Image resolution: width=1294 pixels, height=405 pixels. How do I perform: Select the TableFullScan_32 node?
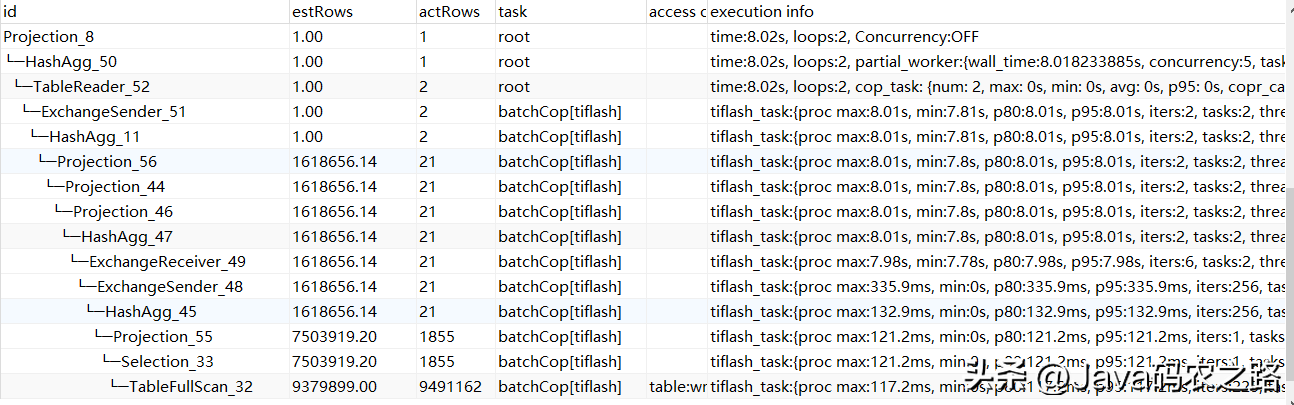(x=190, y=387)
